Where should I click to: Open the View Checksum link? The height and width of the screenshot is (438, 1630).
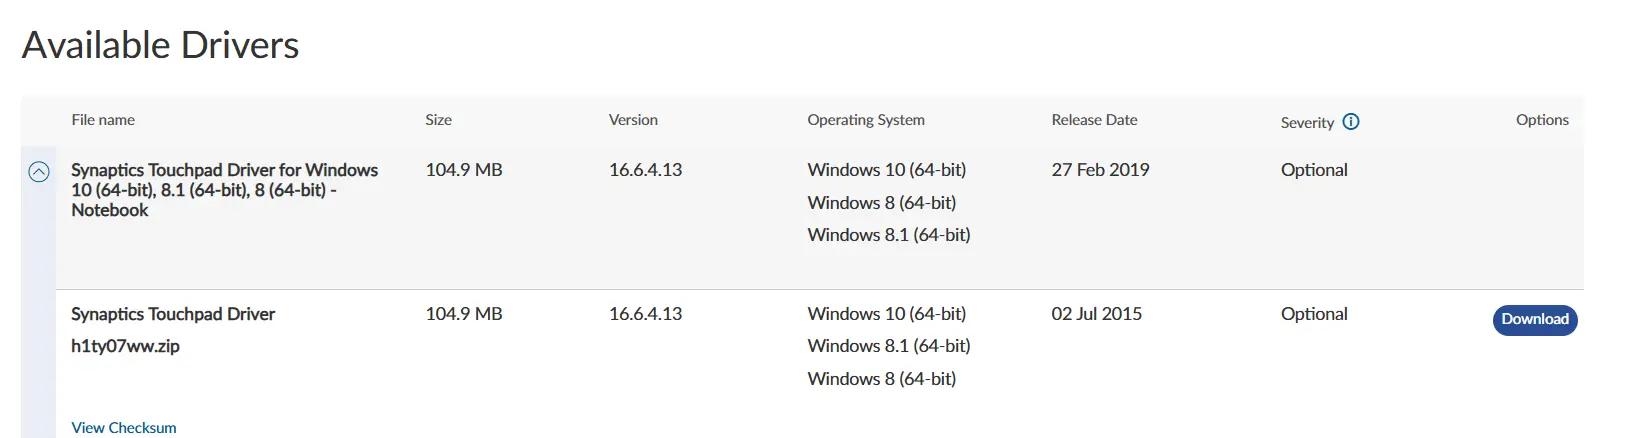pos(124,428)
